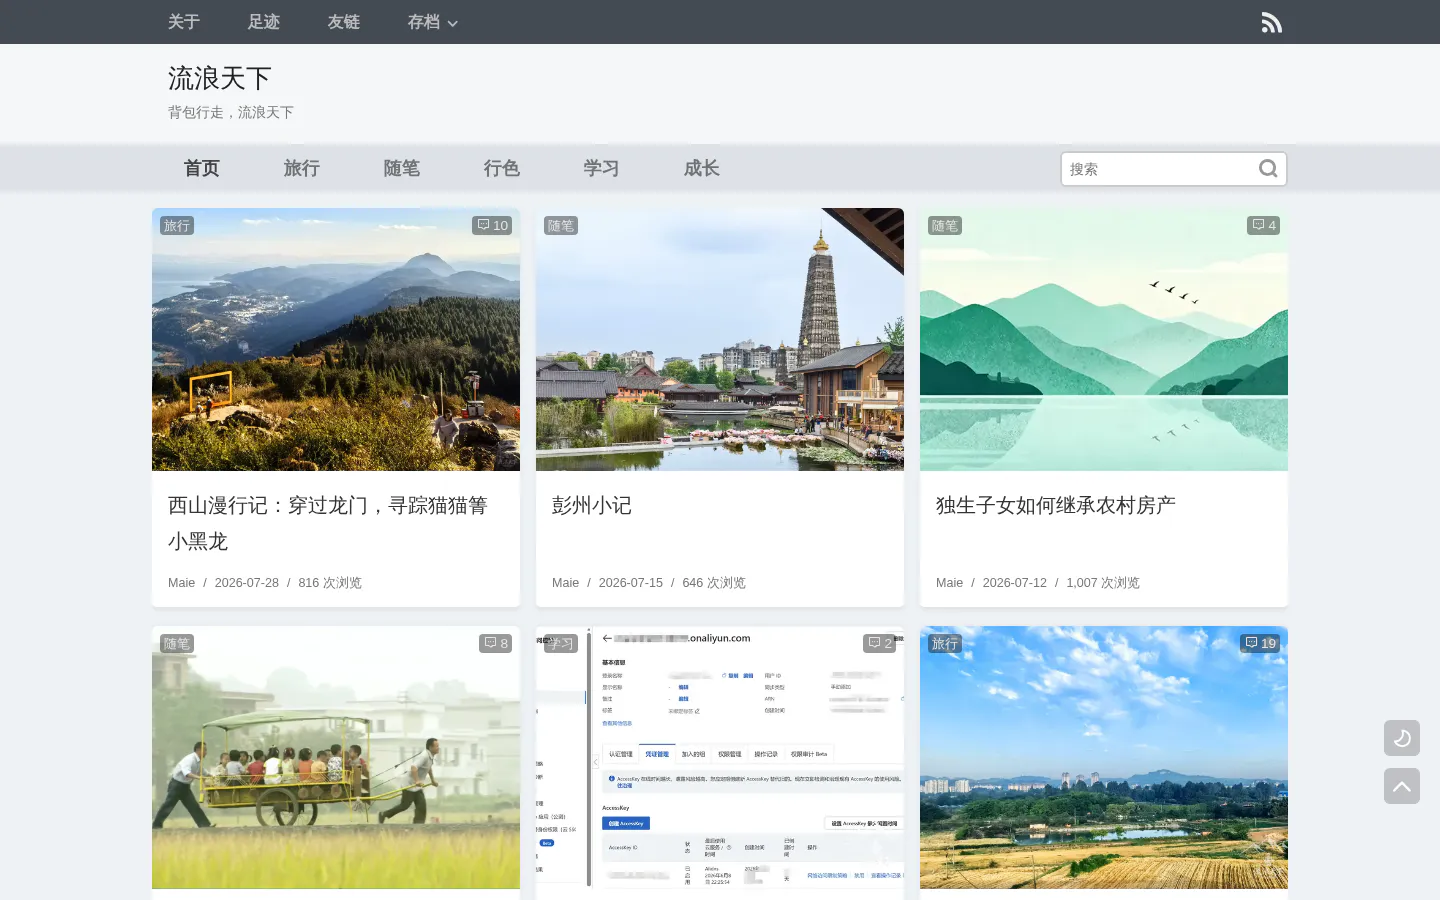The width and height of the screenshot is (1440, 900).
Task: Click the green mountains illustration thumbnail
Action: 1104,339
